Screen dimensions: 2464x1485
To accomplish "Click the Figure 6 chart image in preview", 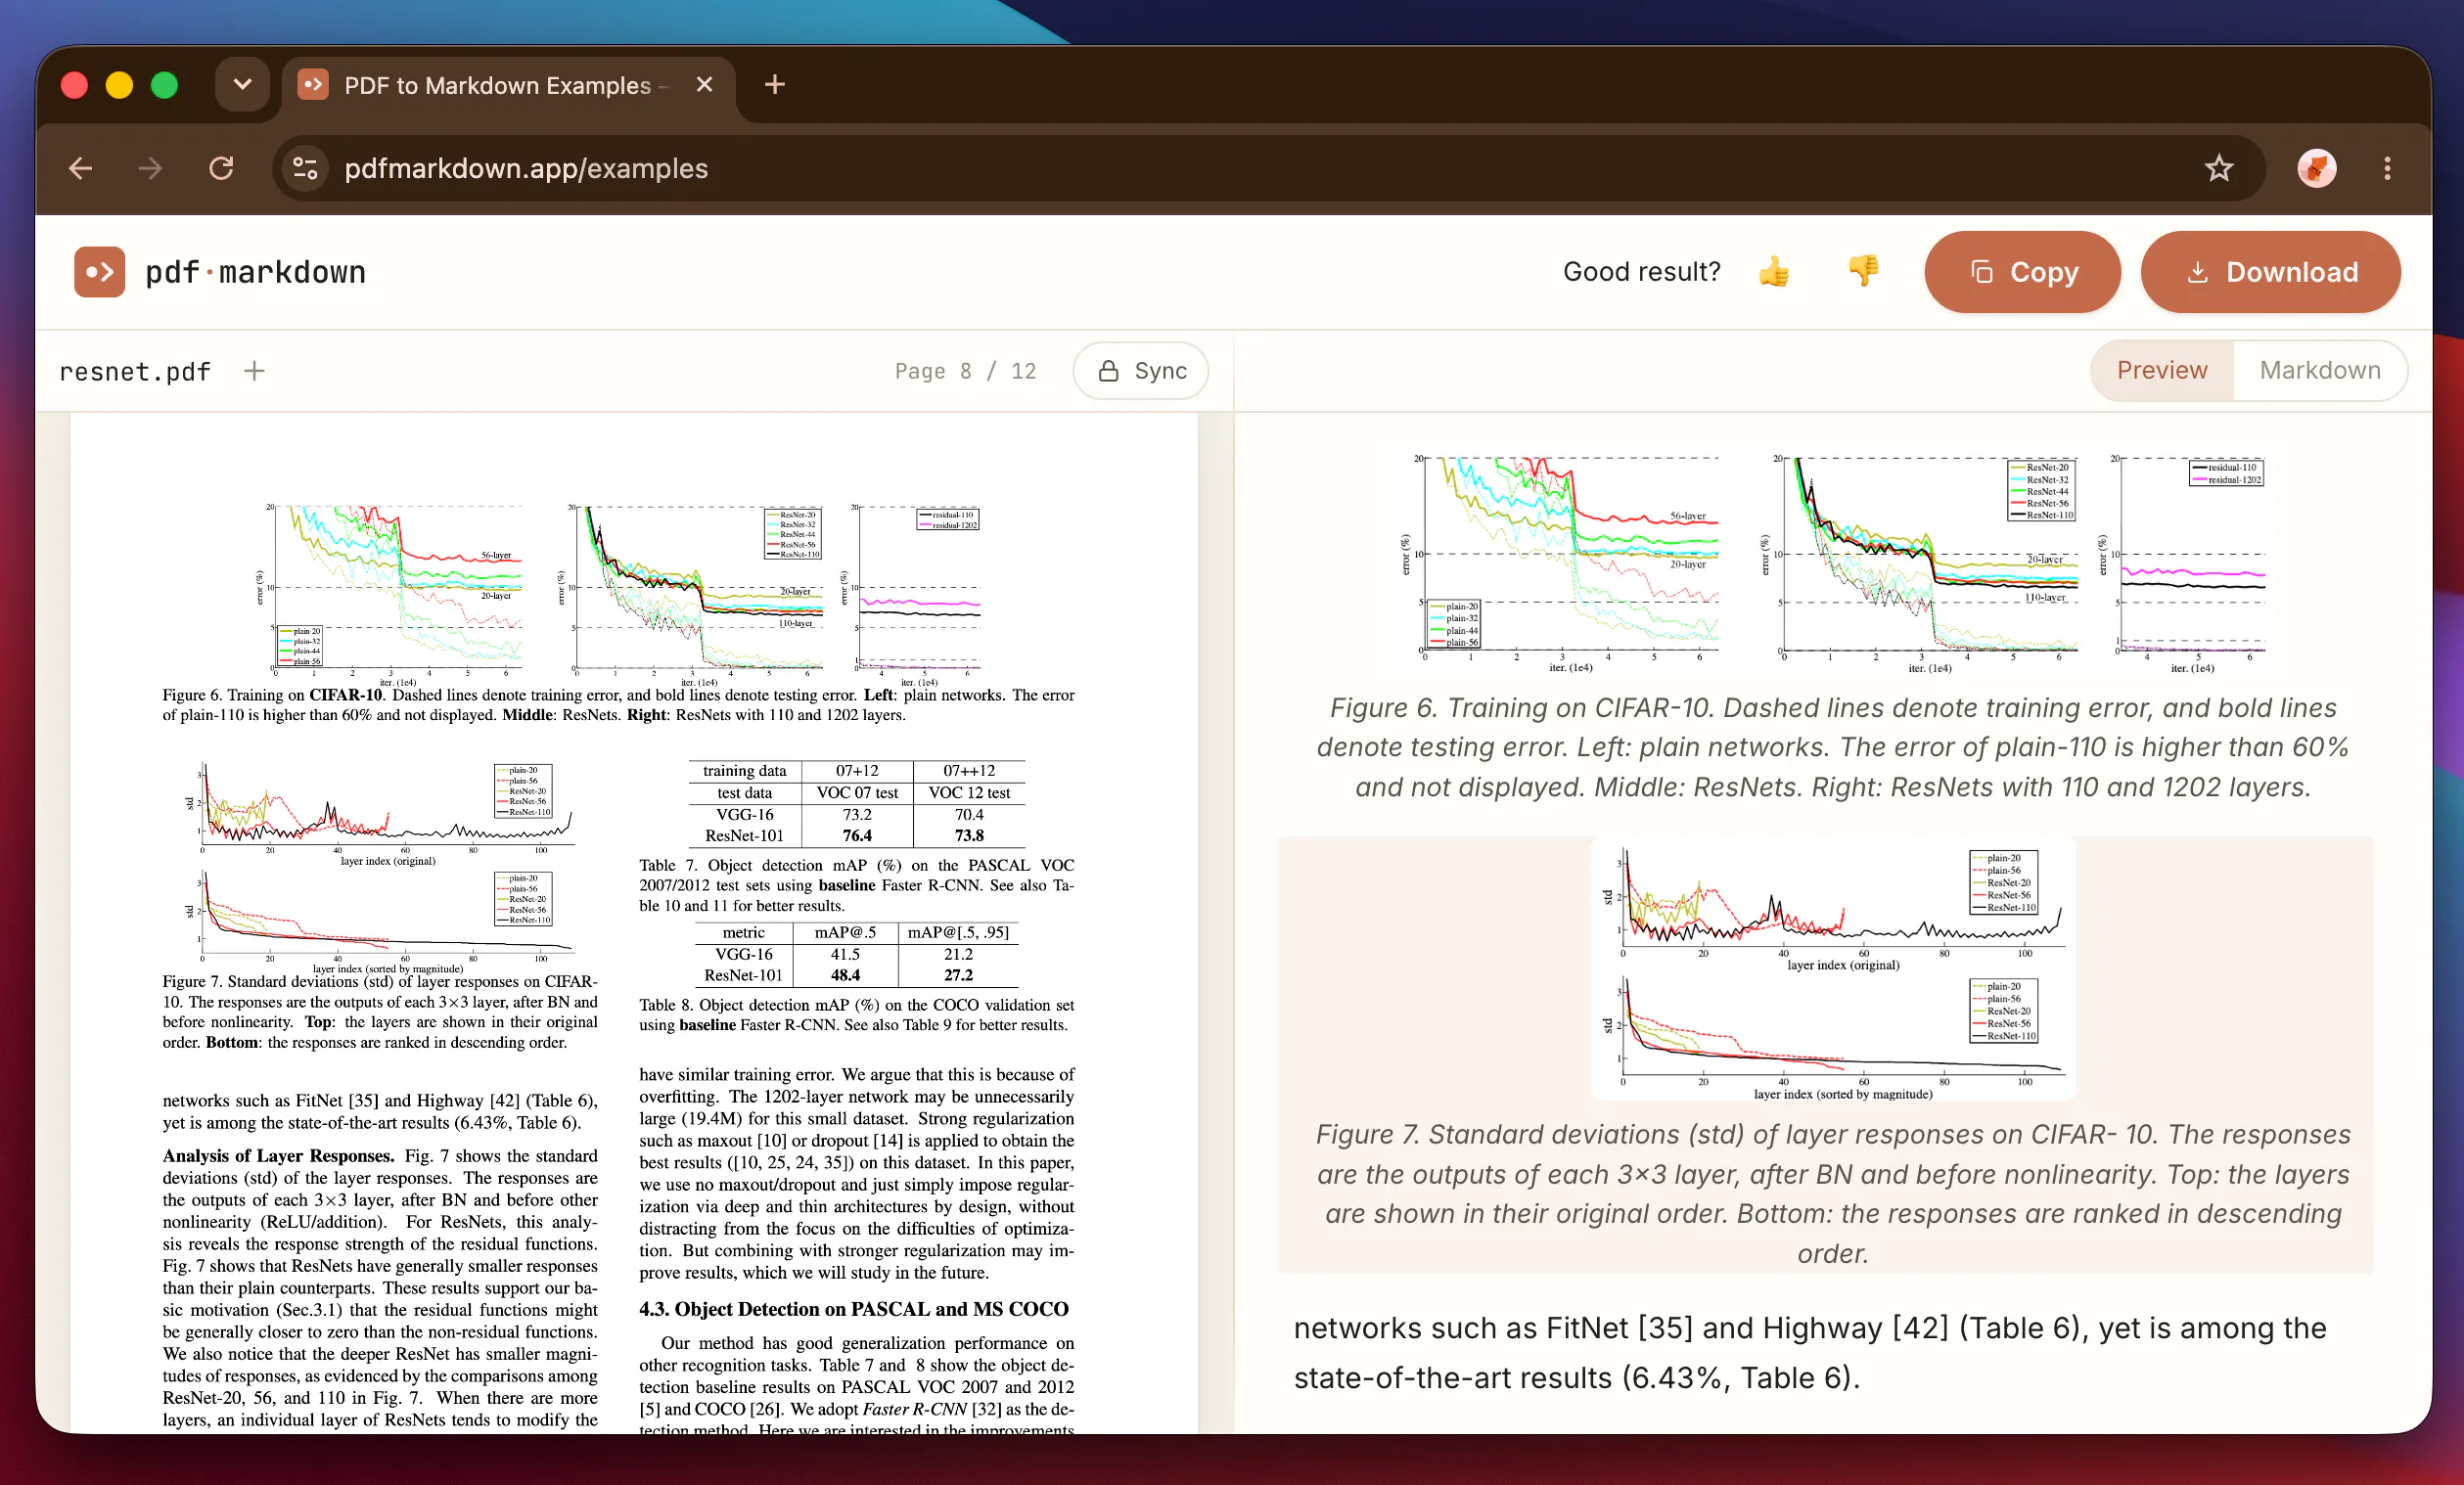I will pos(1834,563).
